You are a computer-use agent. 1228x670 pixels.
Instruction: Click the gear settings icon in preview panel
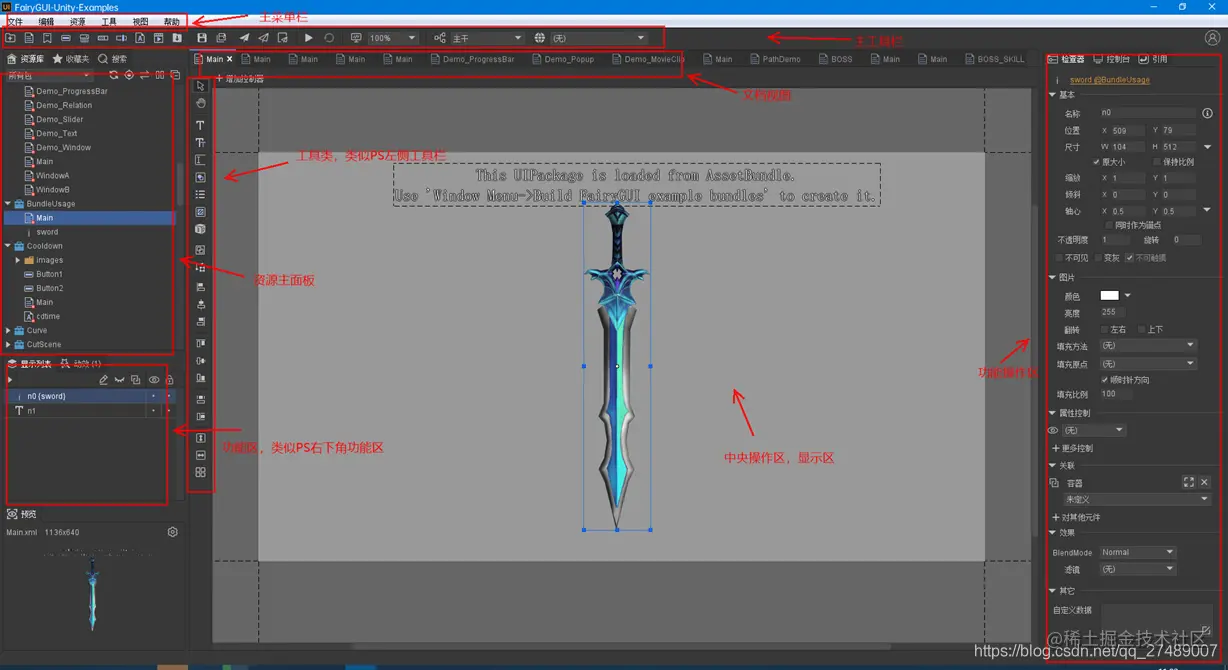tap(172, 532)
